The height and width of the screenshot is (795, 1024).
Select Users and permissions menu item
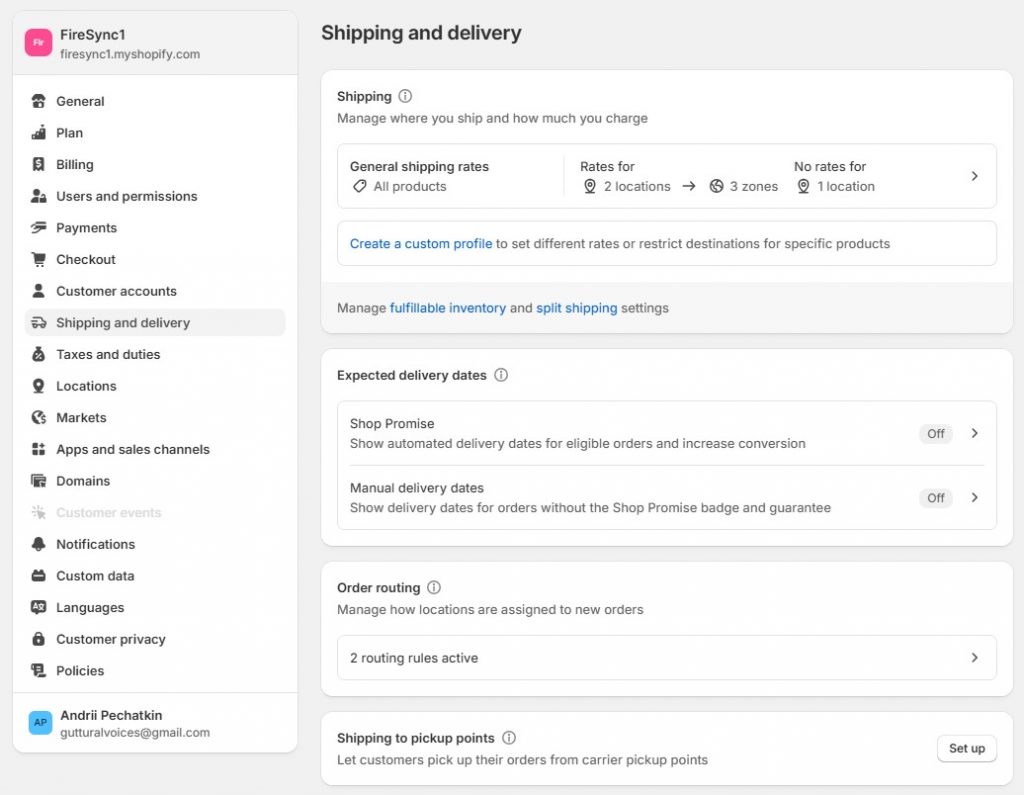click(155, 196)
